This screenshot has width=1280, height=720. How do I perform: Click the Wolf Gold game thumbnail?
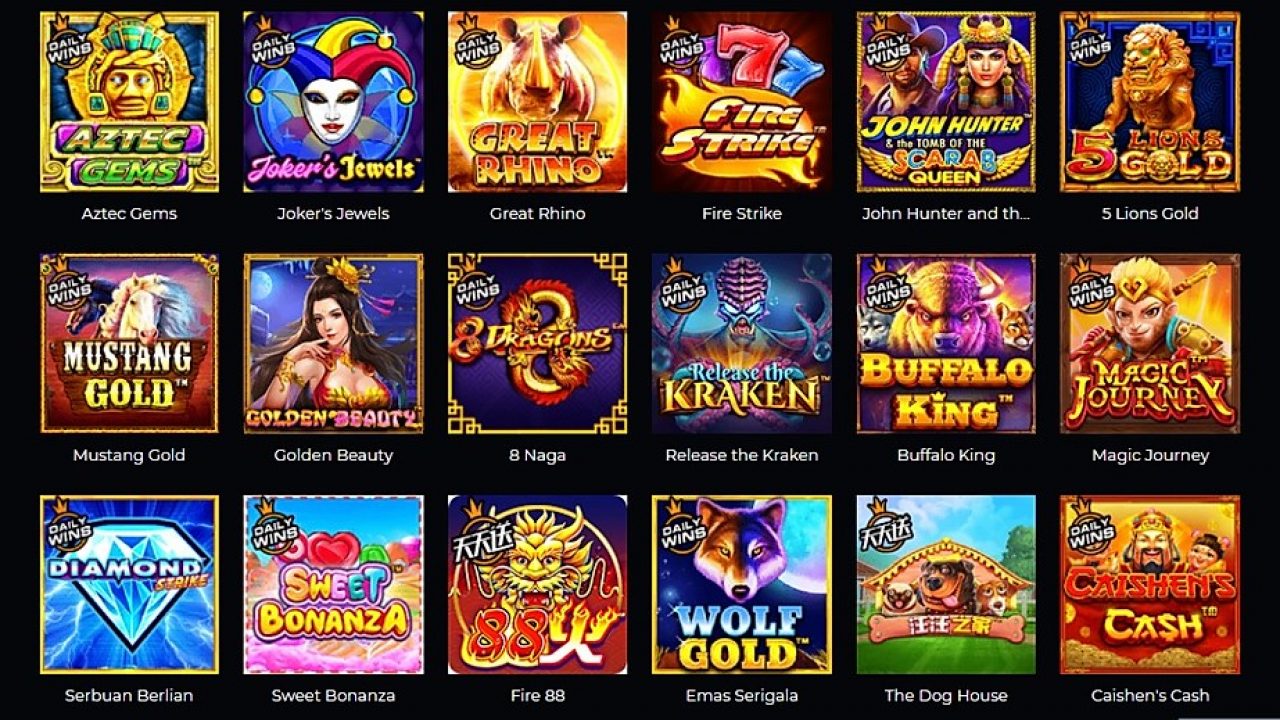coord(742,585)
